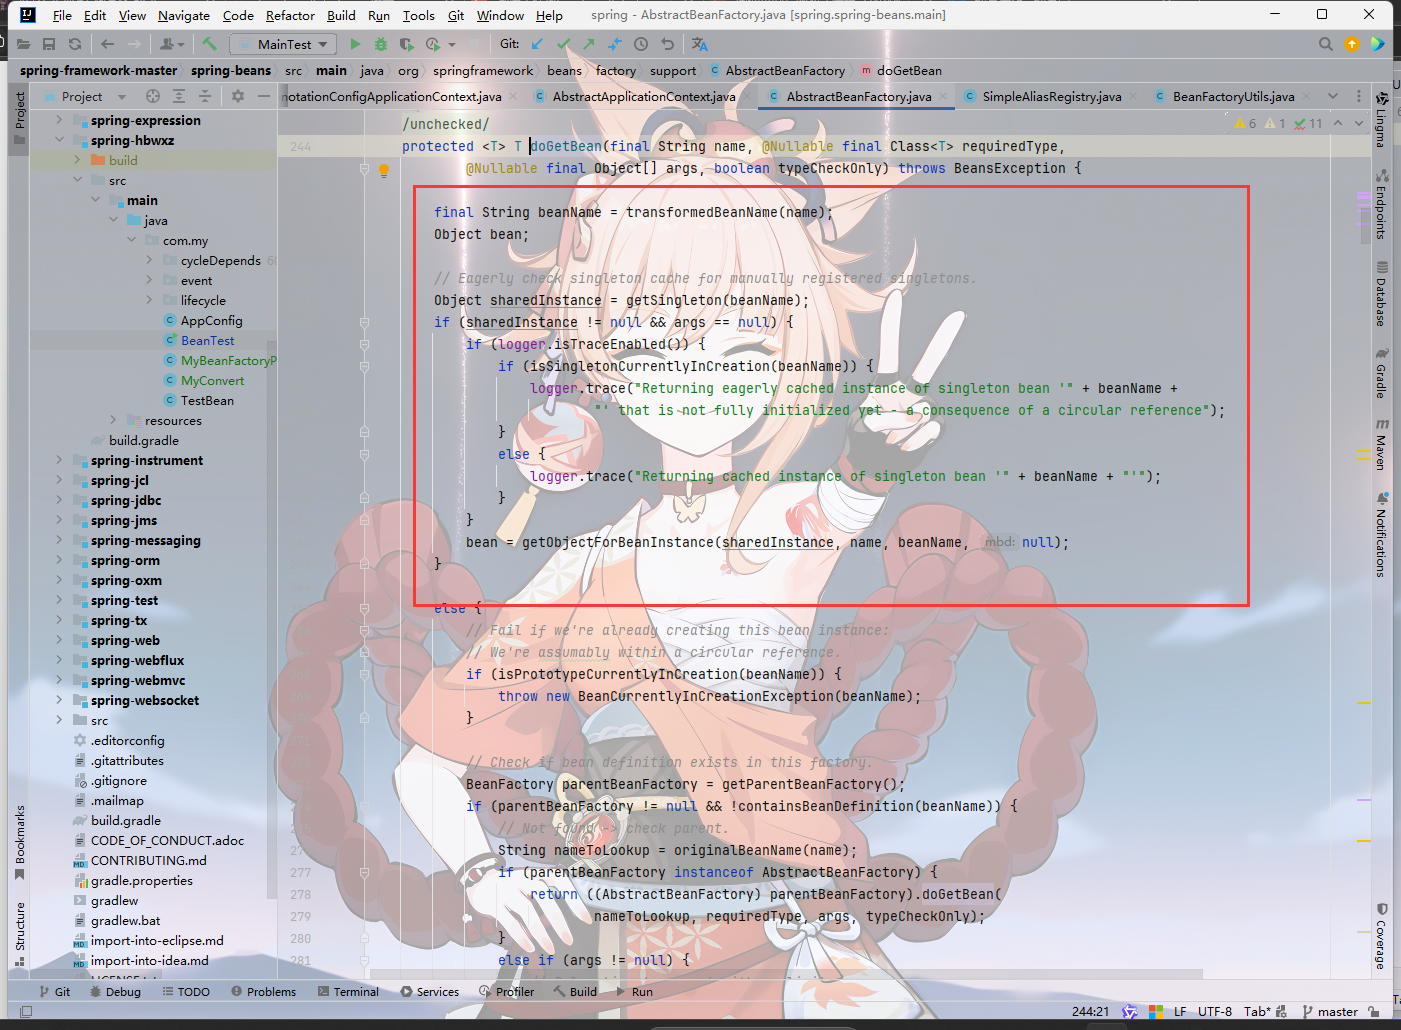Open the Project view mode dropdown
The image size is (1401, 1030).
(x=93, y=96)
